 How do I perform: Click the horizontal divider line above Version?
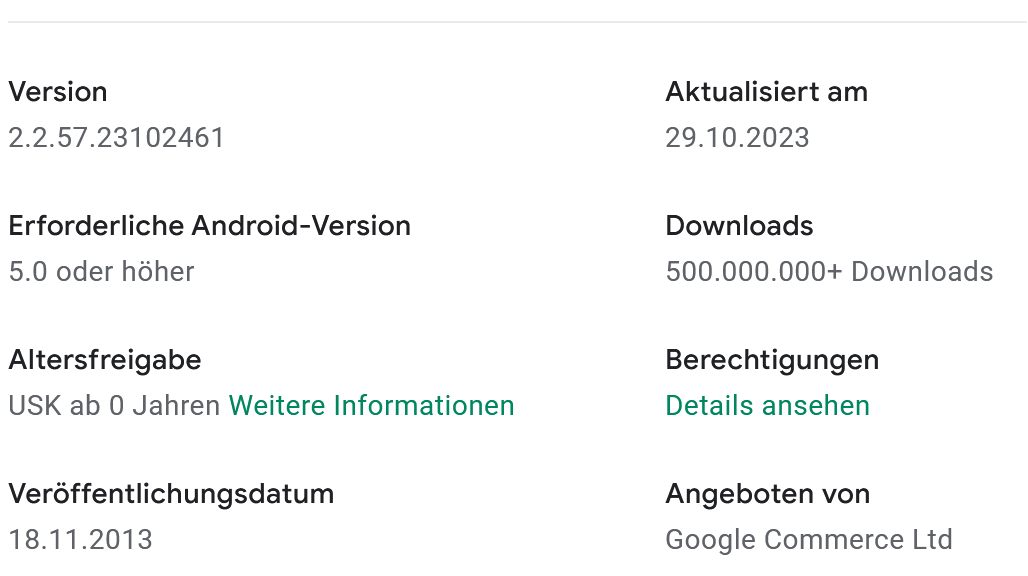514,22
